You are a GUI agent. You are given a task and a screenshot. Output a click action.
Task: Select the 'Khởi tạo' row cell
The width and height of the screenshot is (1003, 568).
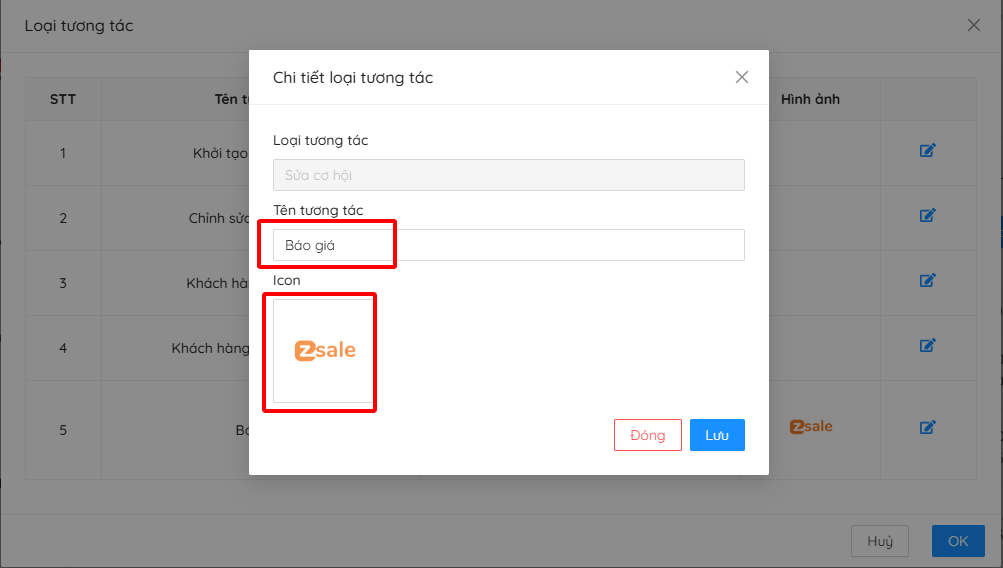(220, 153)
